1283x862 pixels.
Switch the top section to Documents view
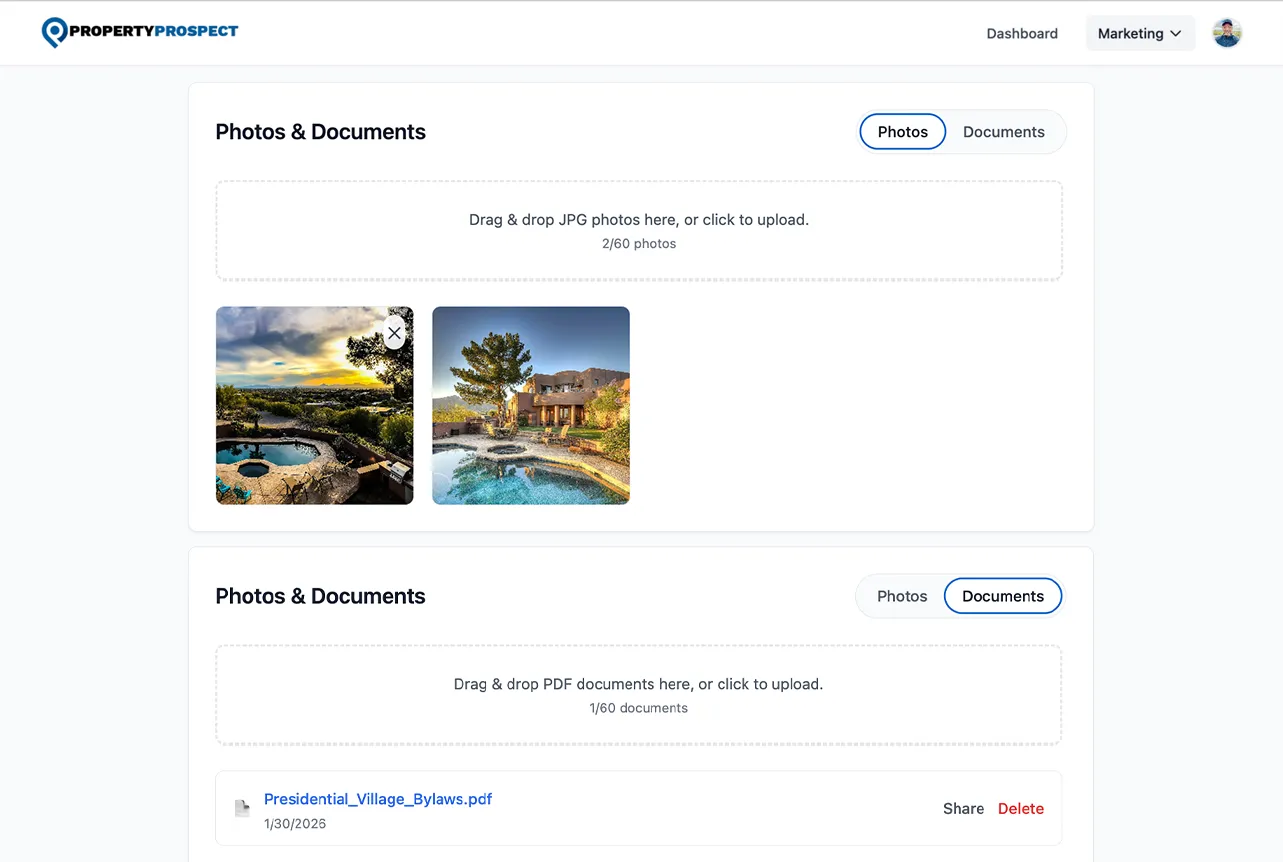1004,131
